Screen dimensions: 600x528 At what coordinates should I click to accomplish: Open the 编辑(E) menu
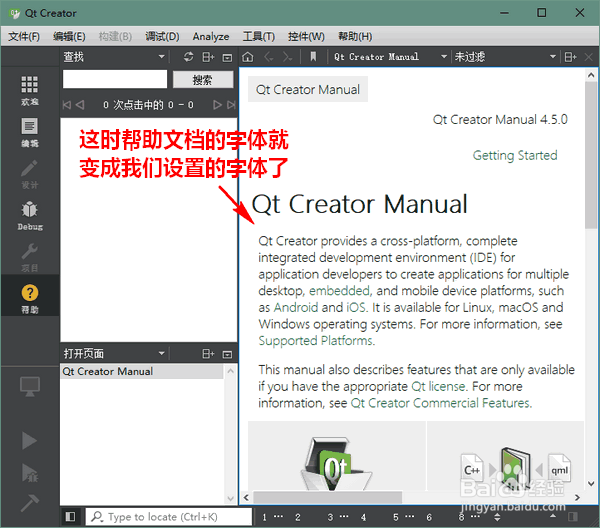tap(69, 36)
